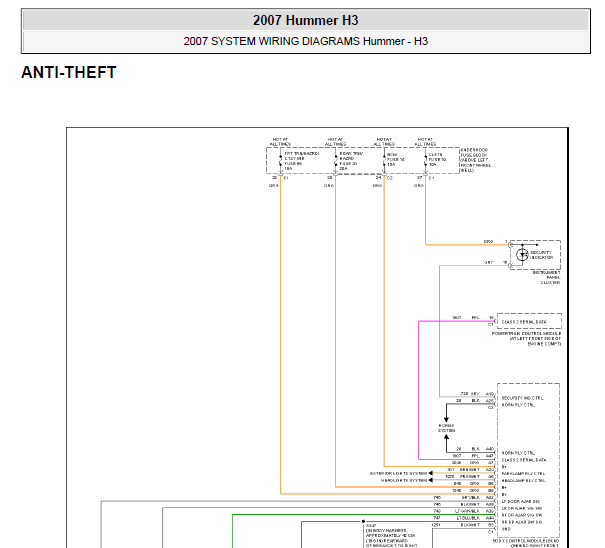Click the security indicator LED symbol

pos(522,255)
